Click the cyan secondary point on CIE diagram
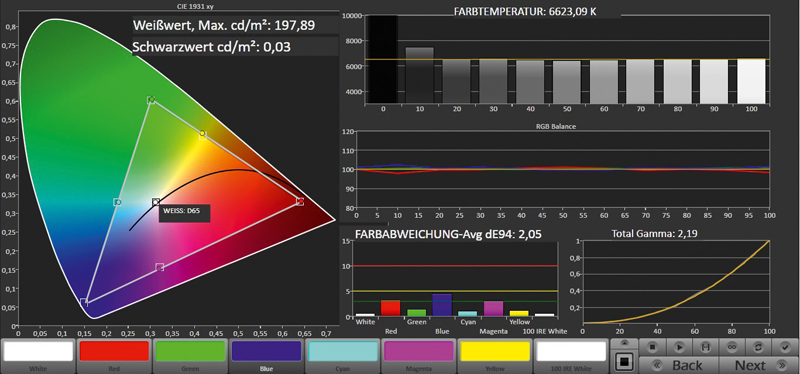This screenshot has height=374, width=800. pyautogui.click(x=117, y=202)
